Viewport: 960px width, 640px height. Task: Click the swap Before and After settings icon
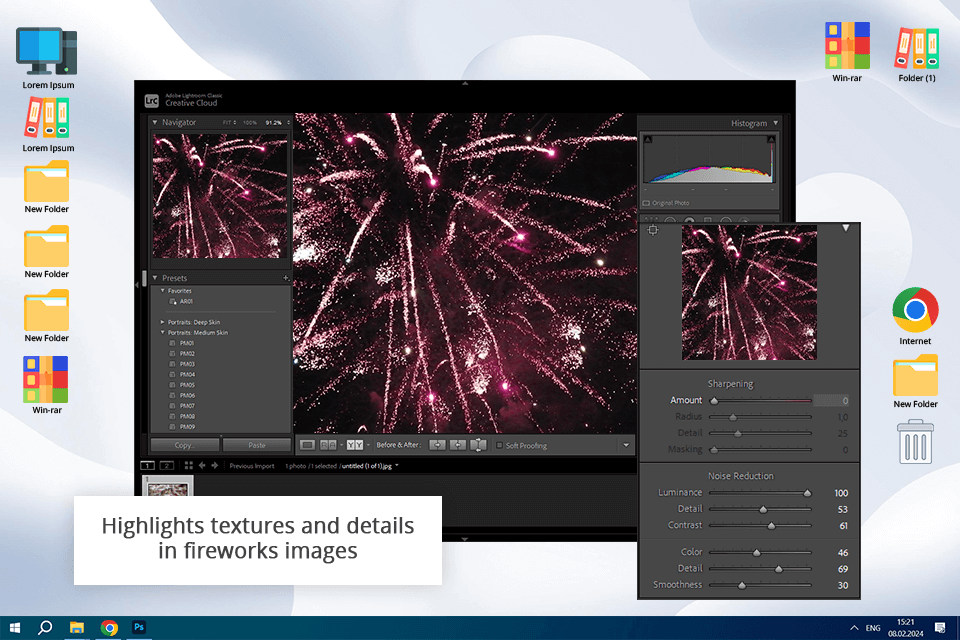coord(478,445)
